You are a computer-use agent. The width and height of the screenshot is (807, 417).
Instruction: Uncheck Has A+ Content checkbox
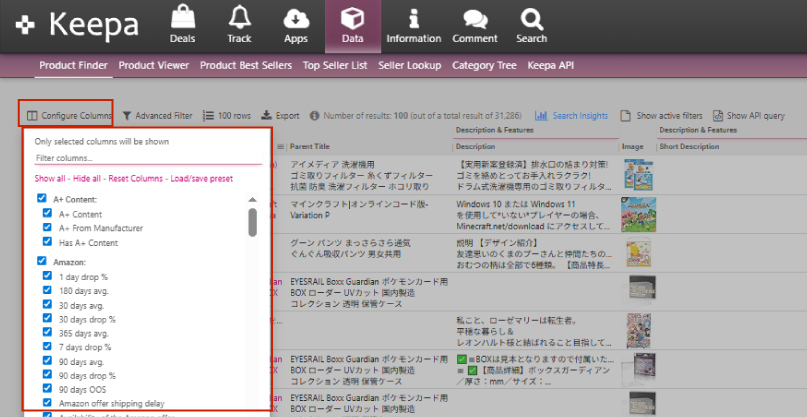click(47, 241)
